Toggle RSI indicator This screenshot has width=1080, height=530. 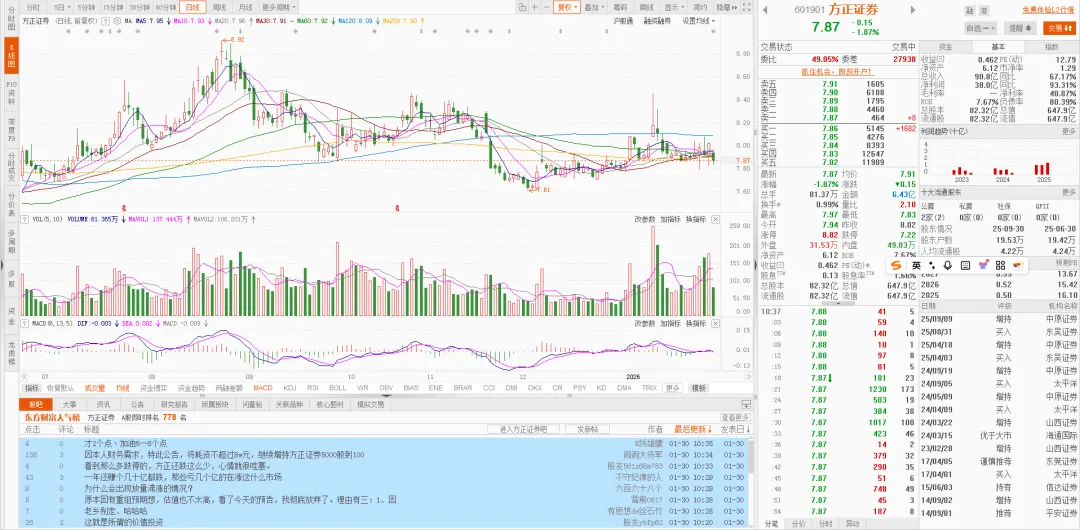pos(312,388)
